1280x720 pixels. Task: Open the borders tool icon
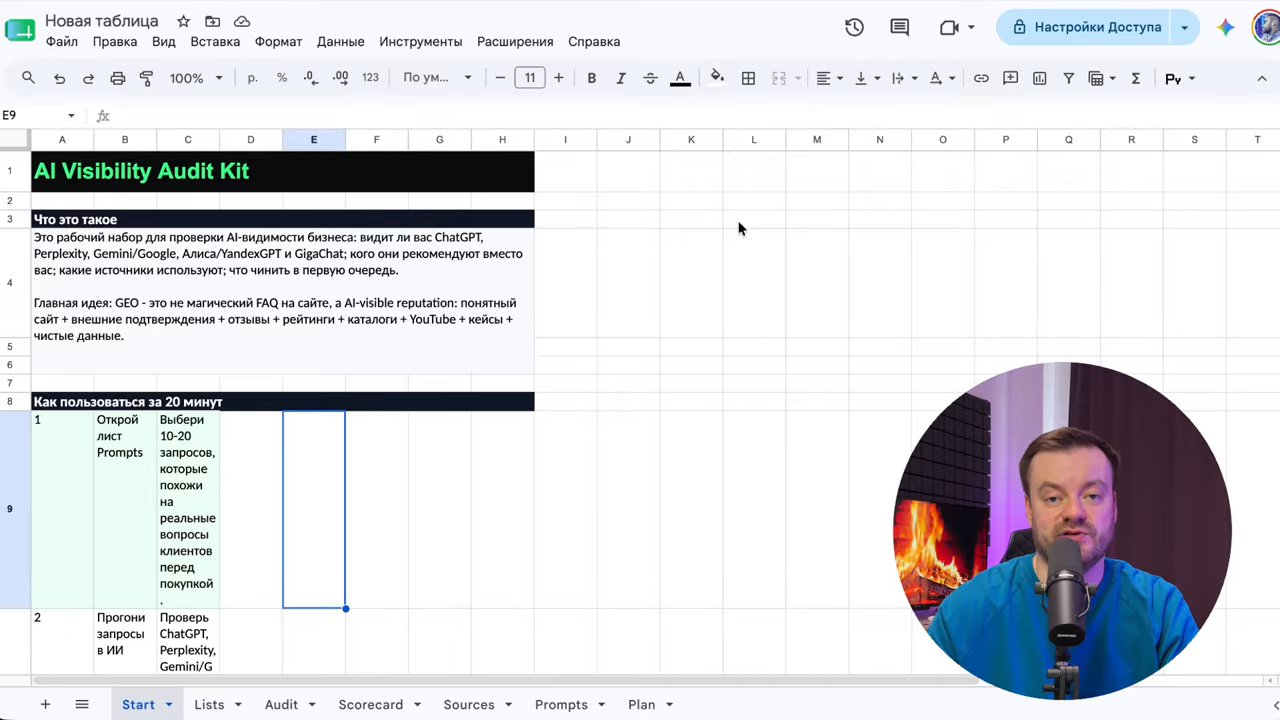pyautogui.click(x=748, y=78)
